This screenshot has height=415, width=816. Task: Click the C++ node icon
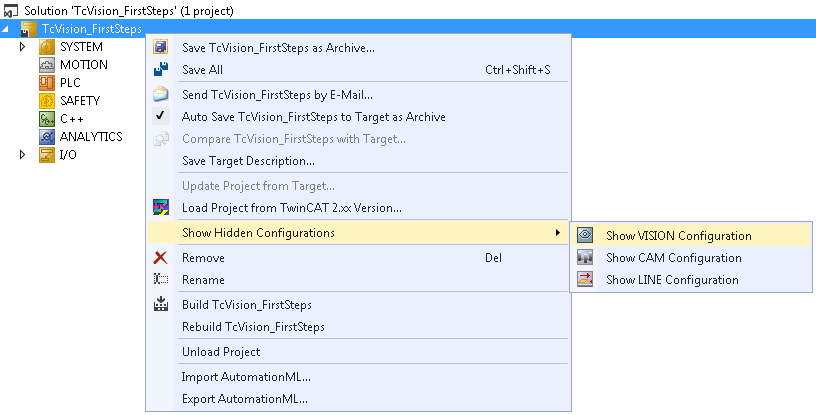(x=47, y=119)
